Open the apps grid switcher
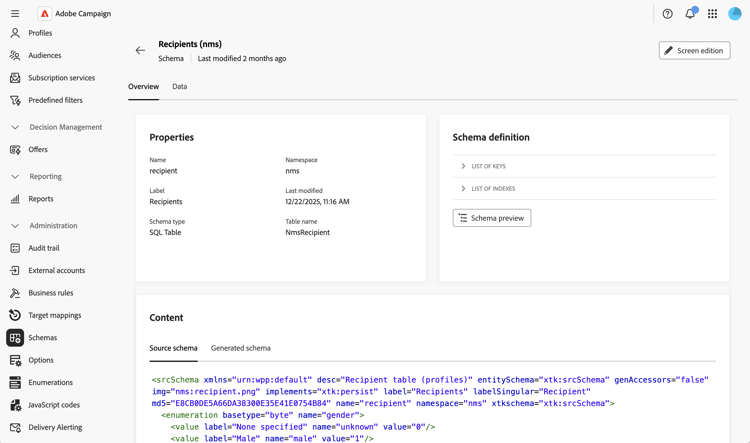750x443 pixels. point(712,14)
